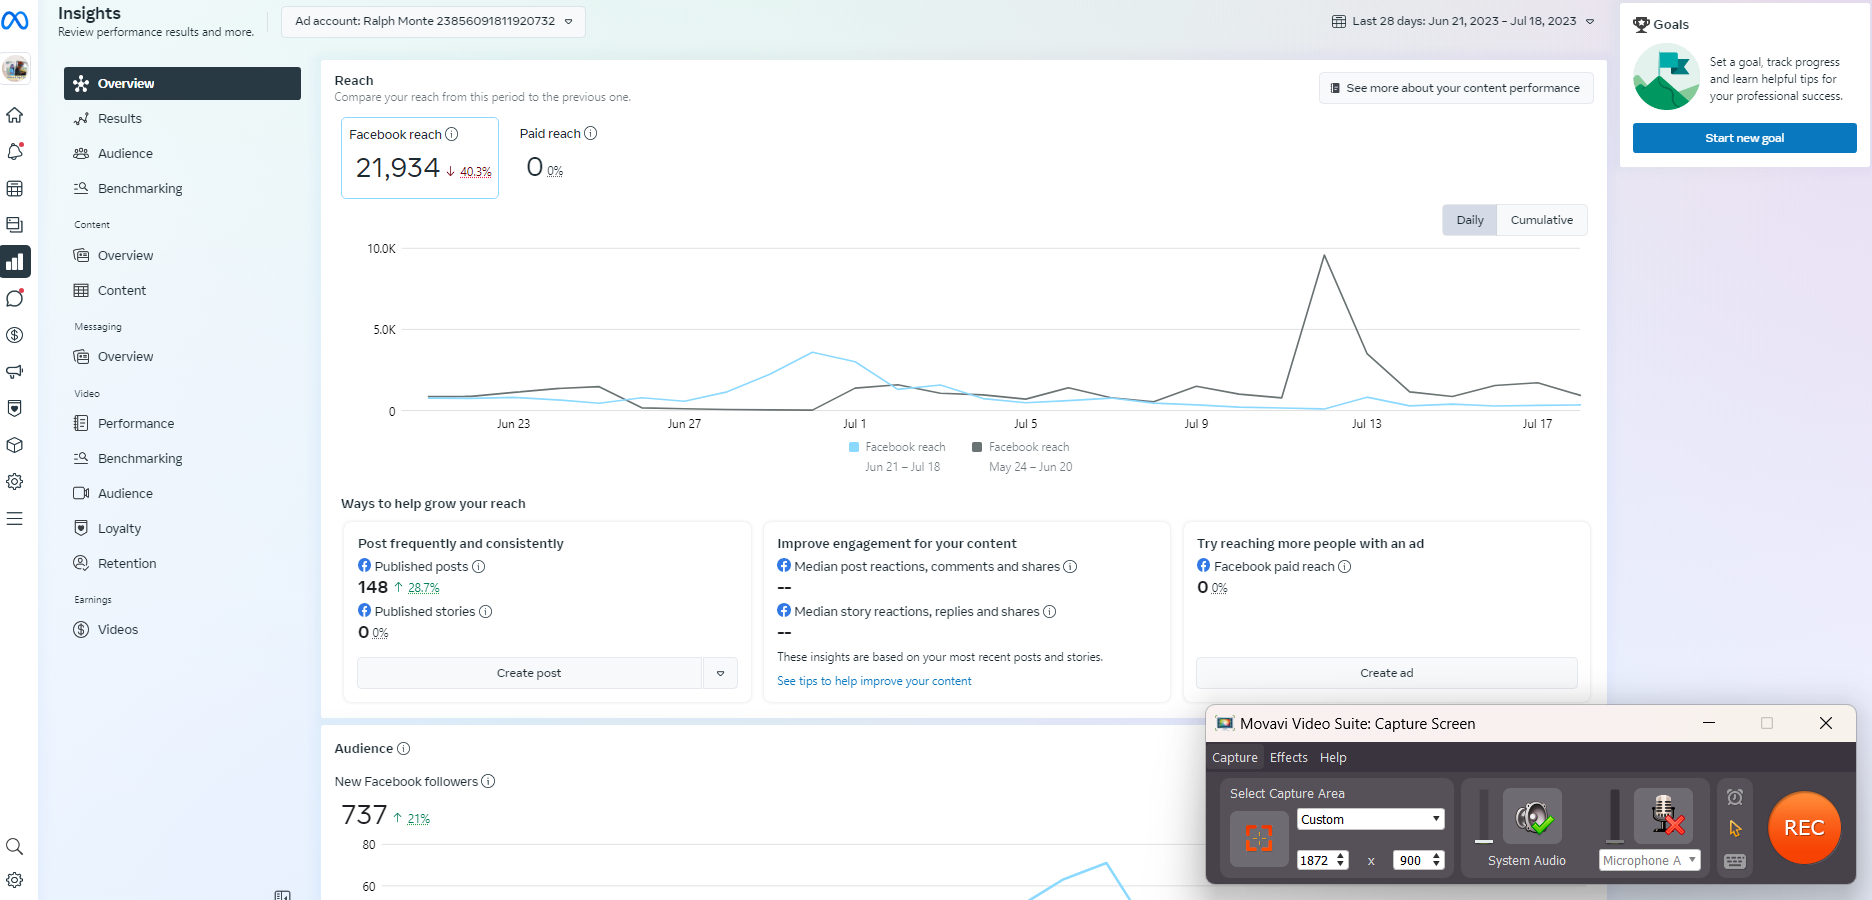Open the page profile picture thumbnail
Screen dimensions: 1872x900
(x=15, y=69)
